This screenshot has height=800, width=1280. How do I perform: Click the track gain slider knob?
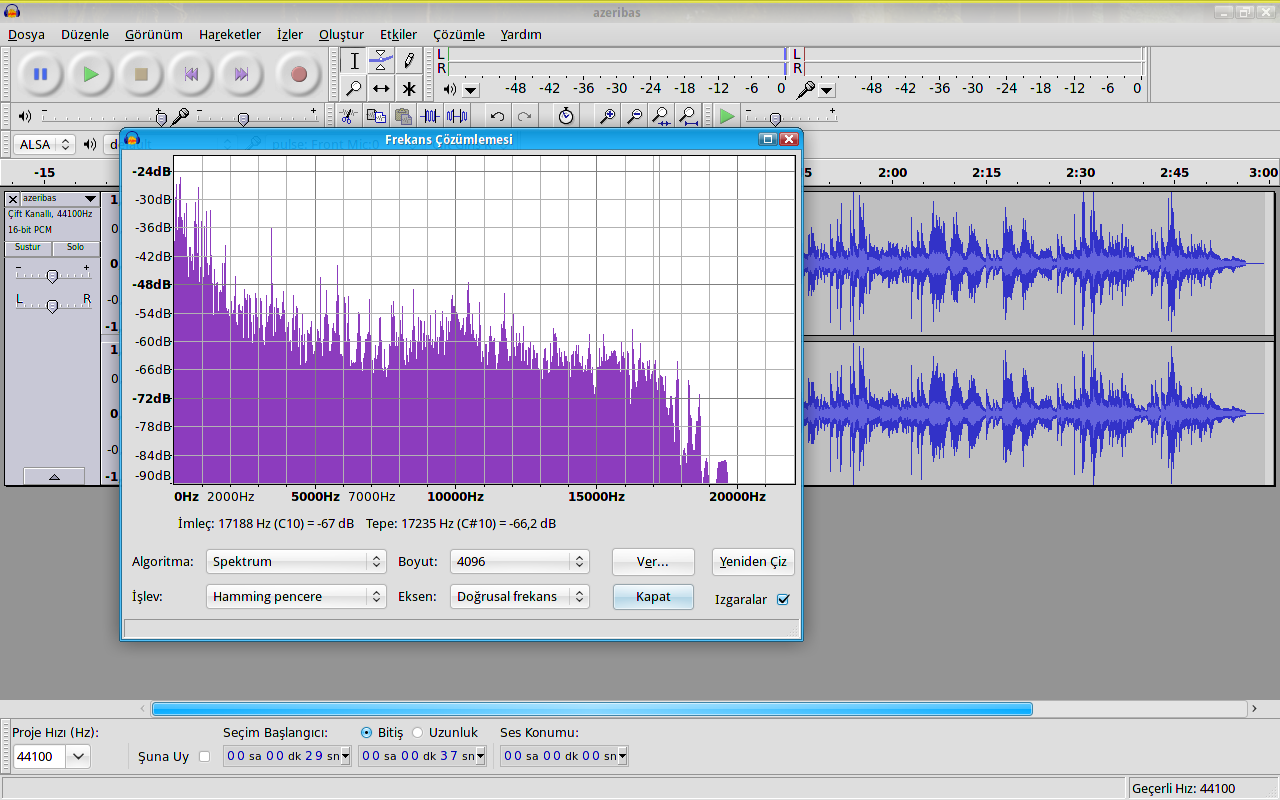click(52, 276)
